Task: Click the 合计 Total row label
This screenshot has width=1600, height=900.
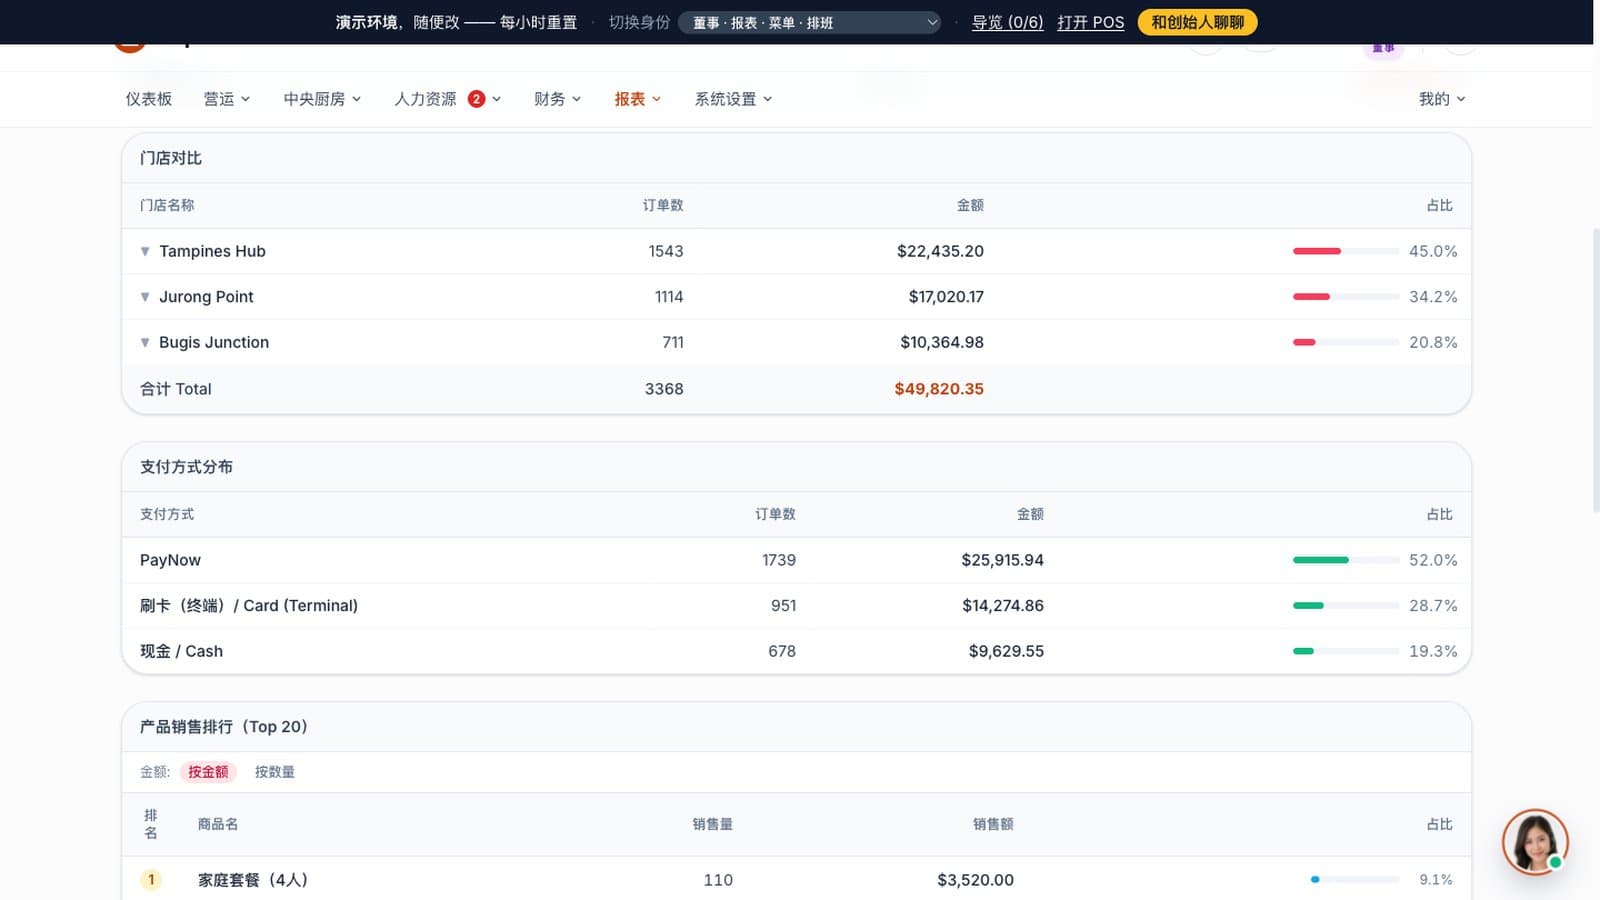Action: point(176,389)
